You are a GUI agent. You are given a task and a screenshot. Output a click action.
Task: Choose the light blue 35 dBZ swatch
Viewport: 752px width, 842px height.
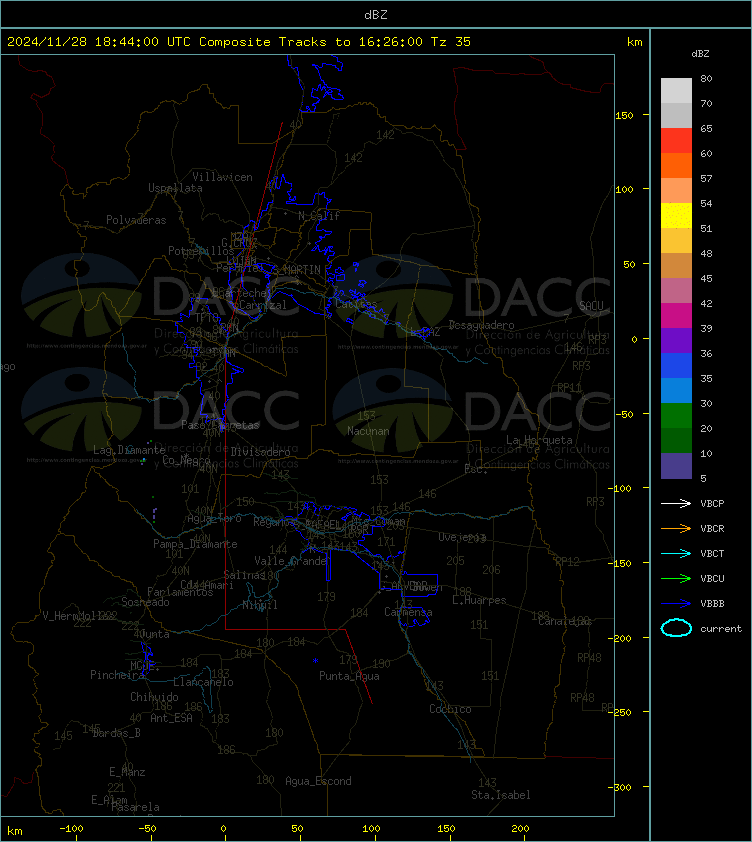[x=676, y=390]
